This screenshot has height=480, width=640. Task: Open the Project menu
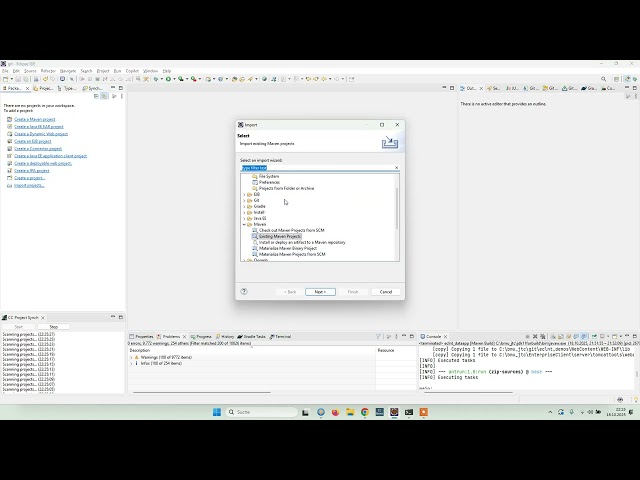[x=103, y=71]
